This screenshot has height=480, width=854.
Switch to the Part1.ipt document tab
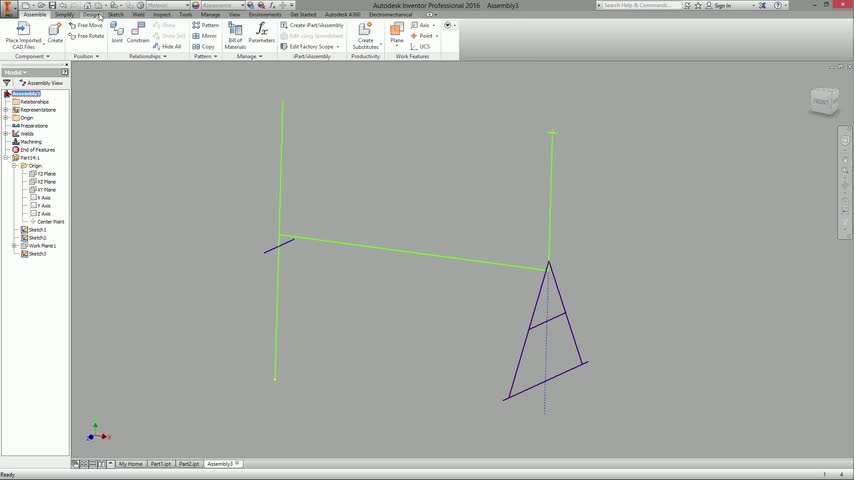[161, 464]
